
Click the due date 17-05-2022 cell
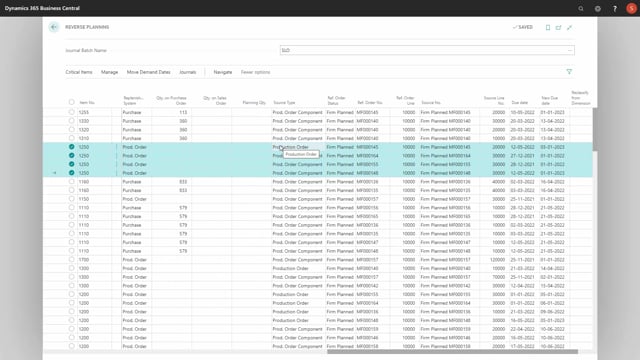(522, 347)
